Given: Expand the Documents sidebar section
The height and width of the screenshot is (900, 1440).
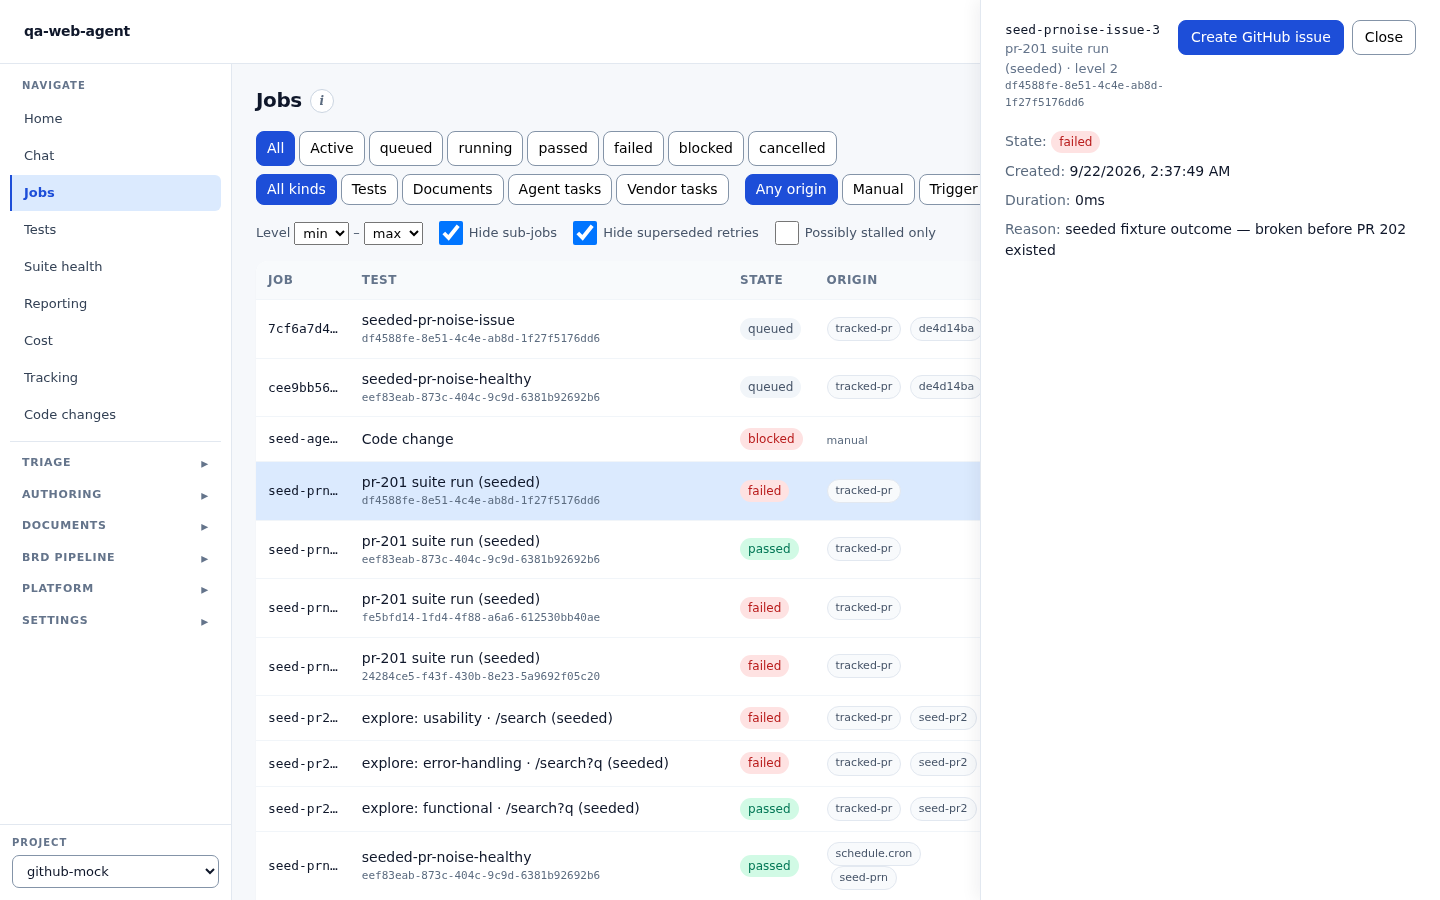Looking at the screenshot, I should pos(115,526).
